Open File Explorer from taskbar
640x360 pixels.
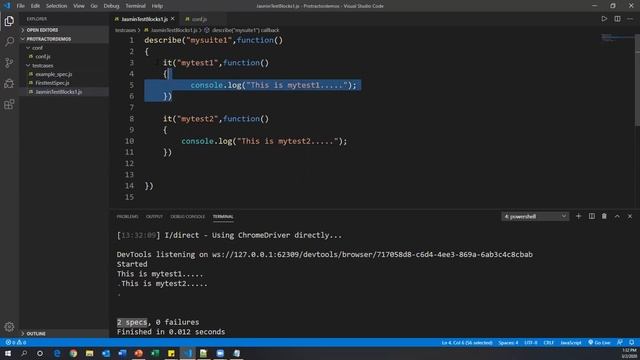[89, 353]
